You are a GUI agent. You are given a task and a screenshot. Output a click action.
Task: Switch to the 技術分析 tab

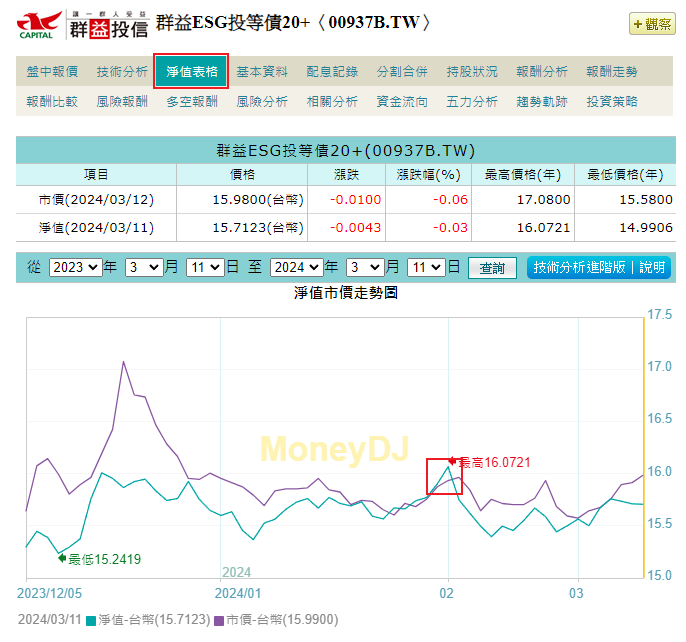[x=122, y=72]
